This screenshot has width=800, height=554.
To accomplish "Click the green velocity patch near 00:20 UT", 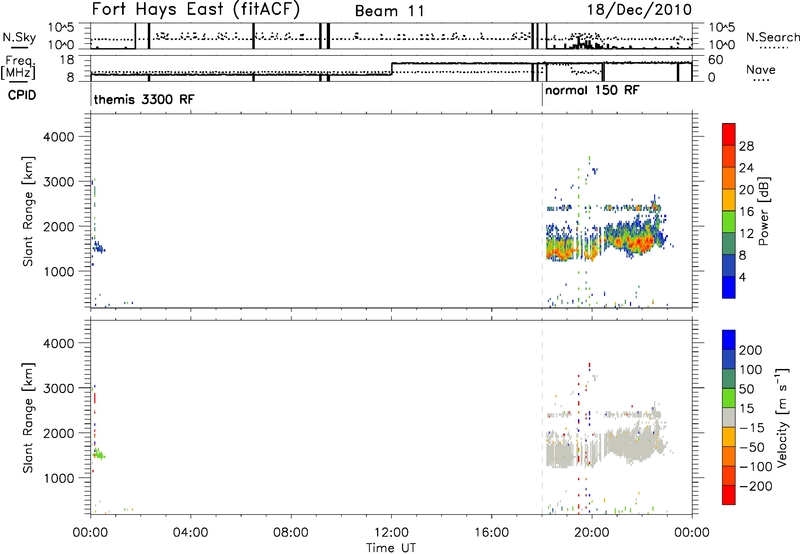I will tap(99, 454).
